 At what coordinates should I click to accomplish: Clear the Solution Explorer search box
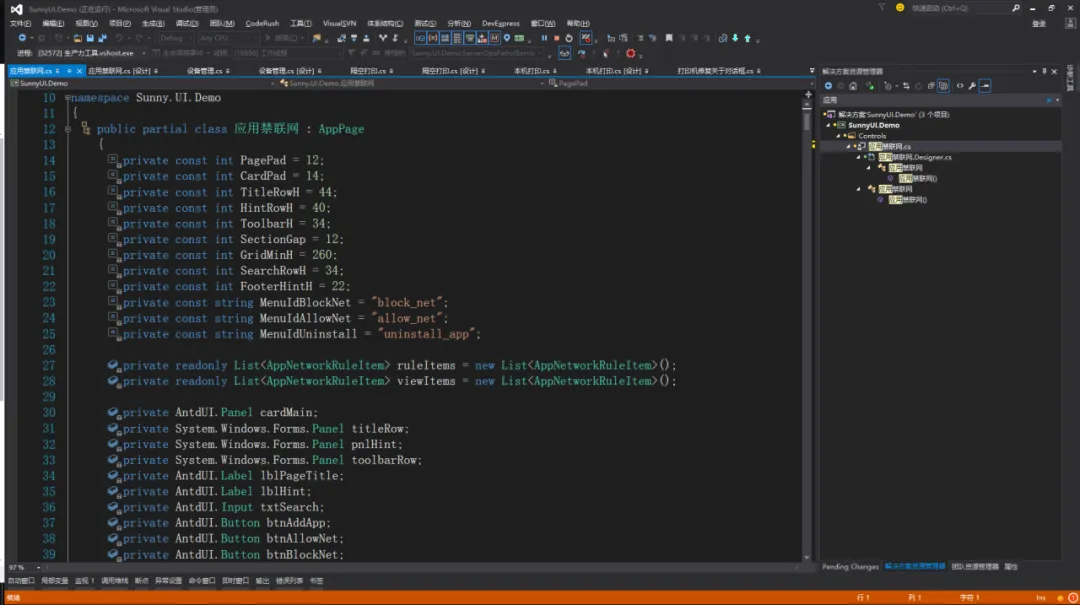tap(1049, 101)
